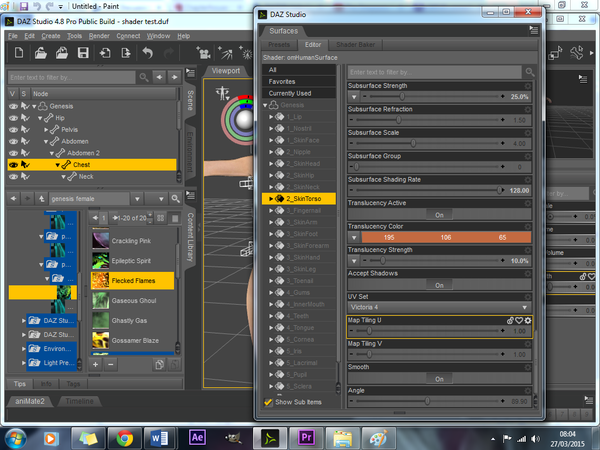The width and height of the screenshot is (600, 450).
Task: Open the Timeline tab
Action: pos(79,401)
